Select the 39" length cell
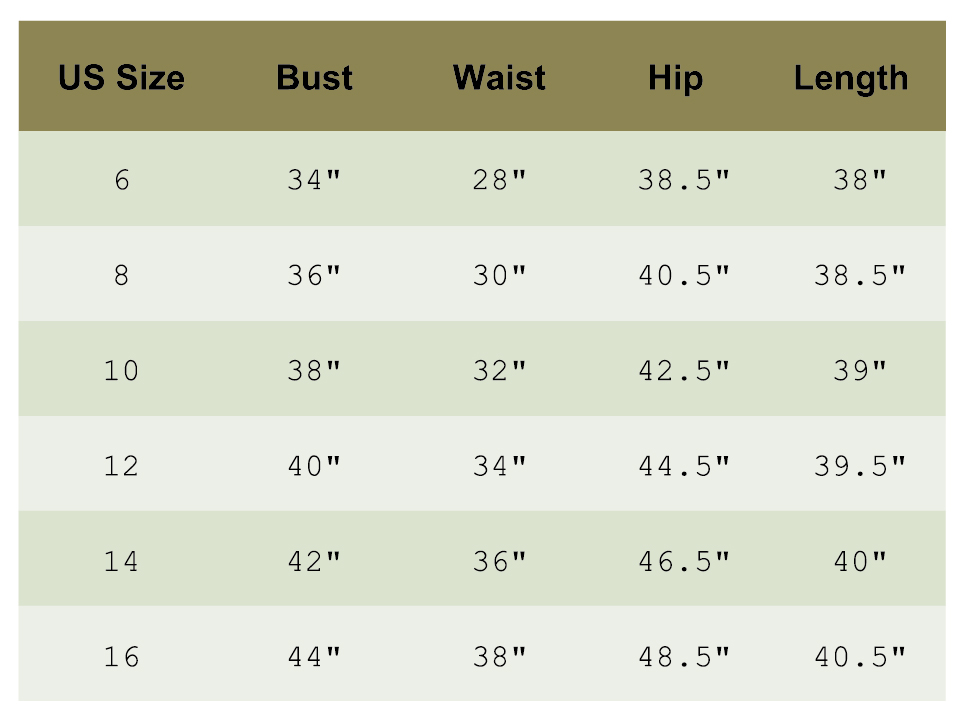Screen dimensions: 964x721 click(860, 371)
